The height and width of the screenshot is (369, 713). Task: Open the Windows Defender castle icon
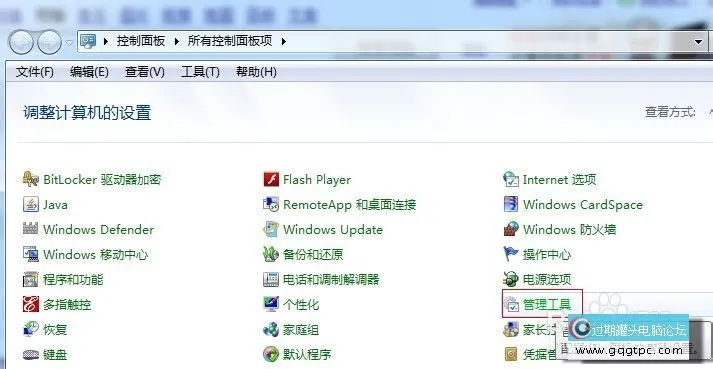tap(30, 229)
